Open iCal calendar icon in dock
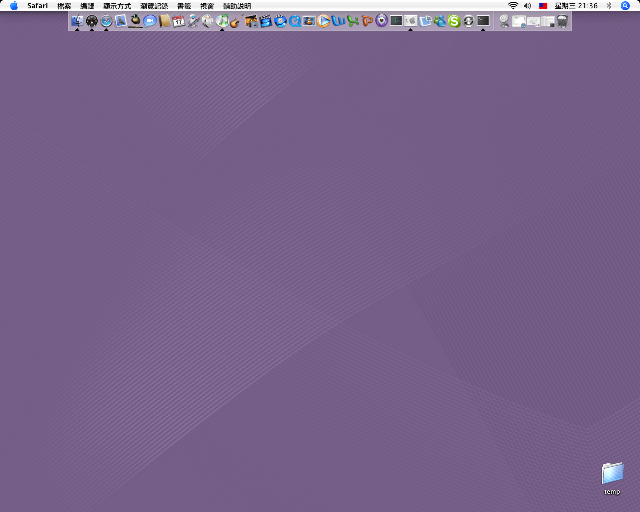The width and height of the screenshot is (640, 512). (179, 21)
